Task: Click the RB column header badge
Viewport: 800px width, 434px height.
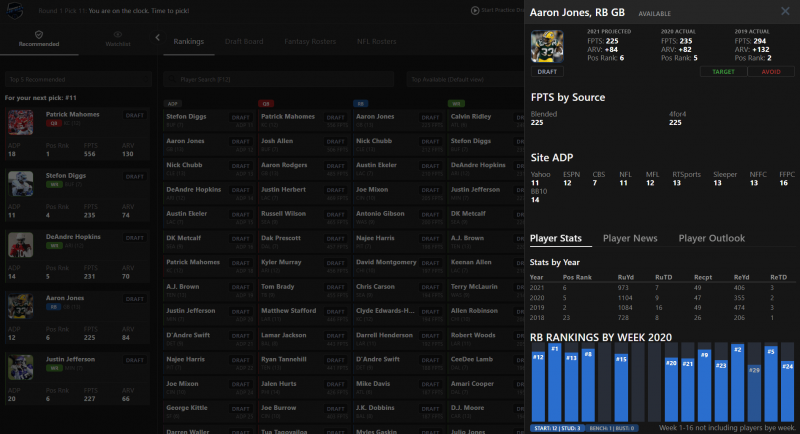Action: (360, 104)
